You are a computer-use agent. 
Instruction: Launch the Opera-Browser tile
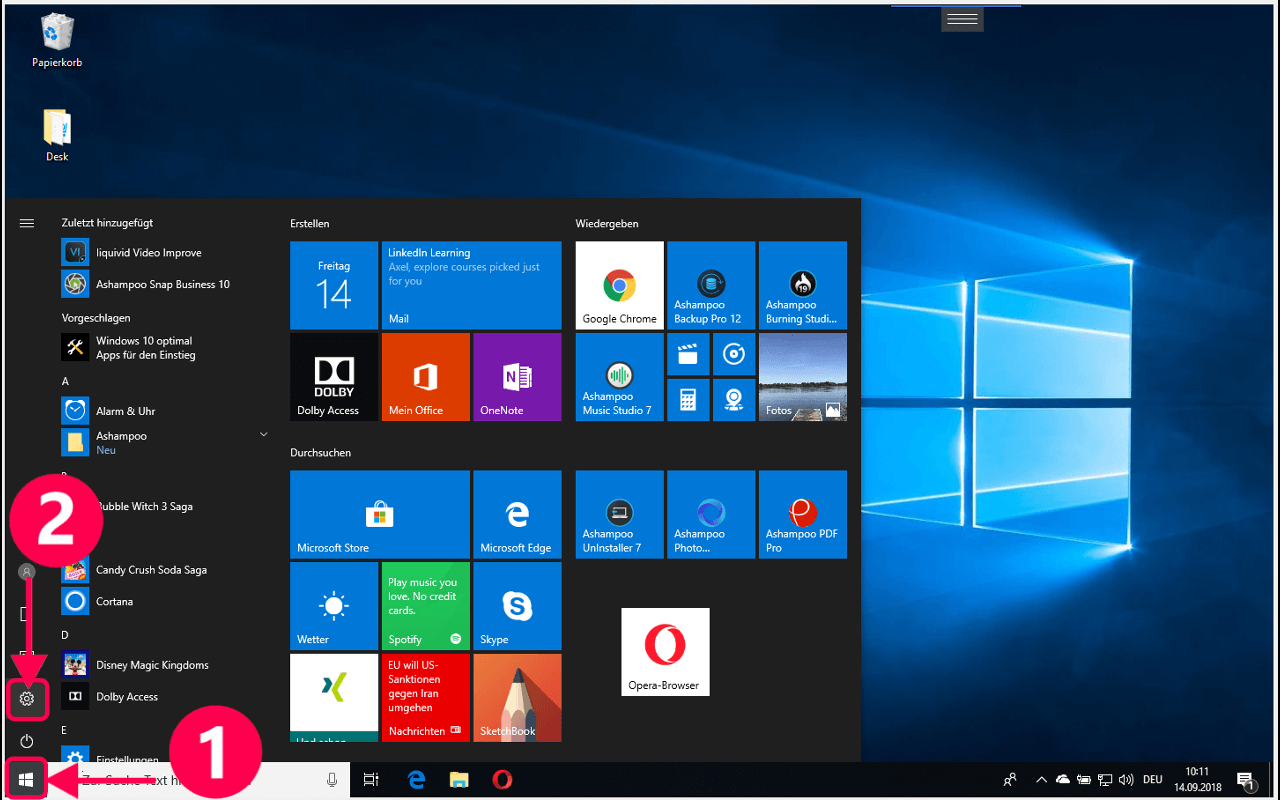[x=665, y=652]
